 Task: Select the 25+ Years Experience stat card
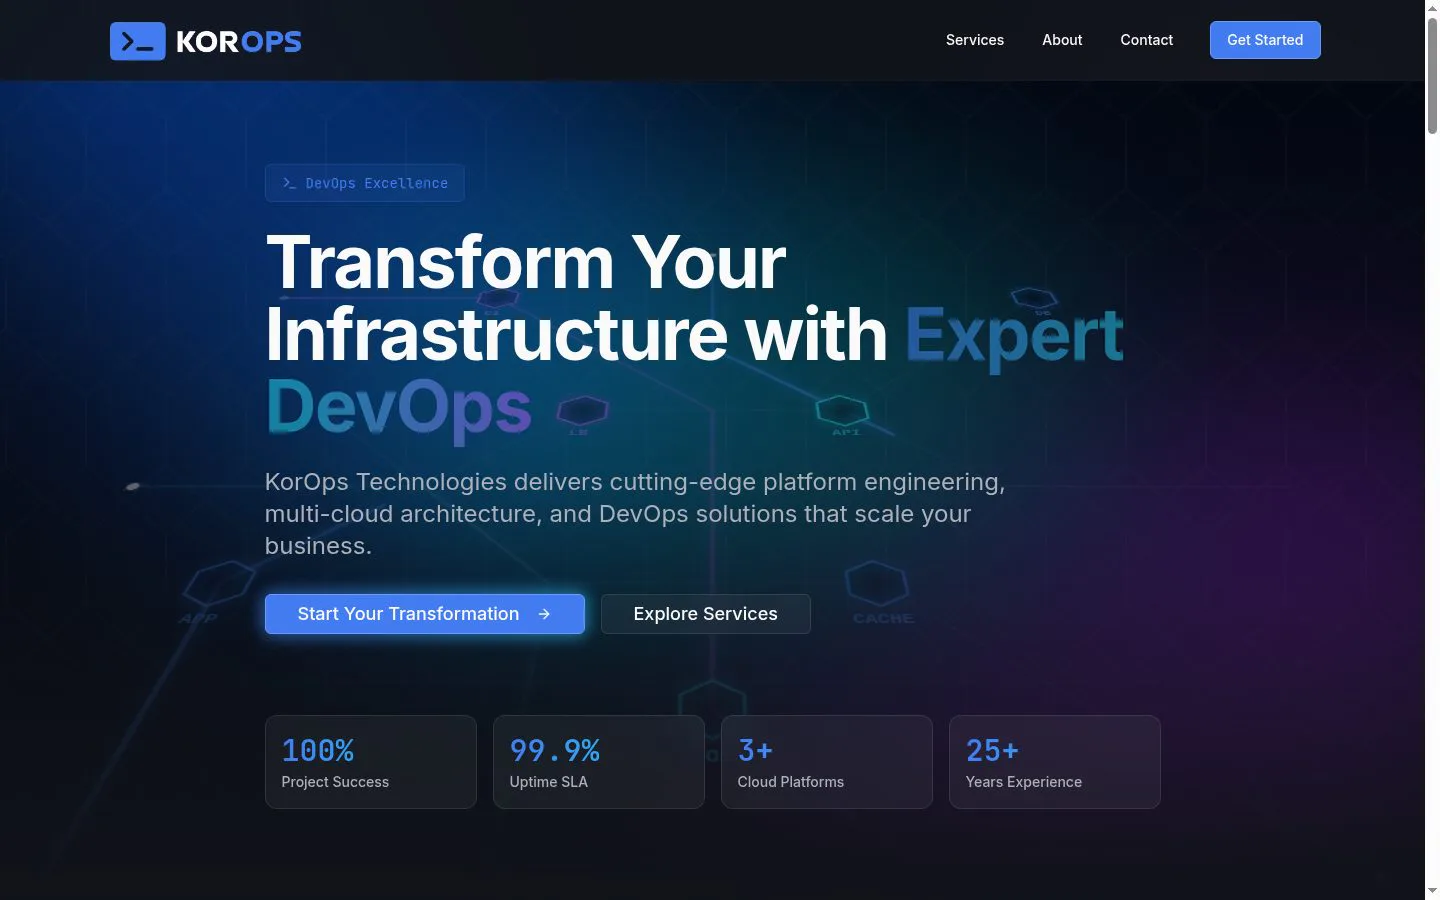(1055, 762)
